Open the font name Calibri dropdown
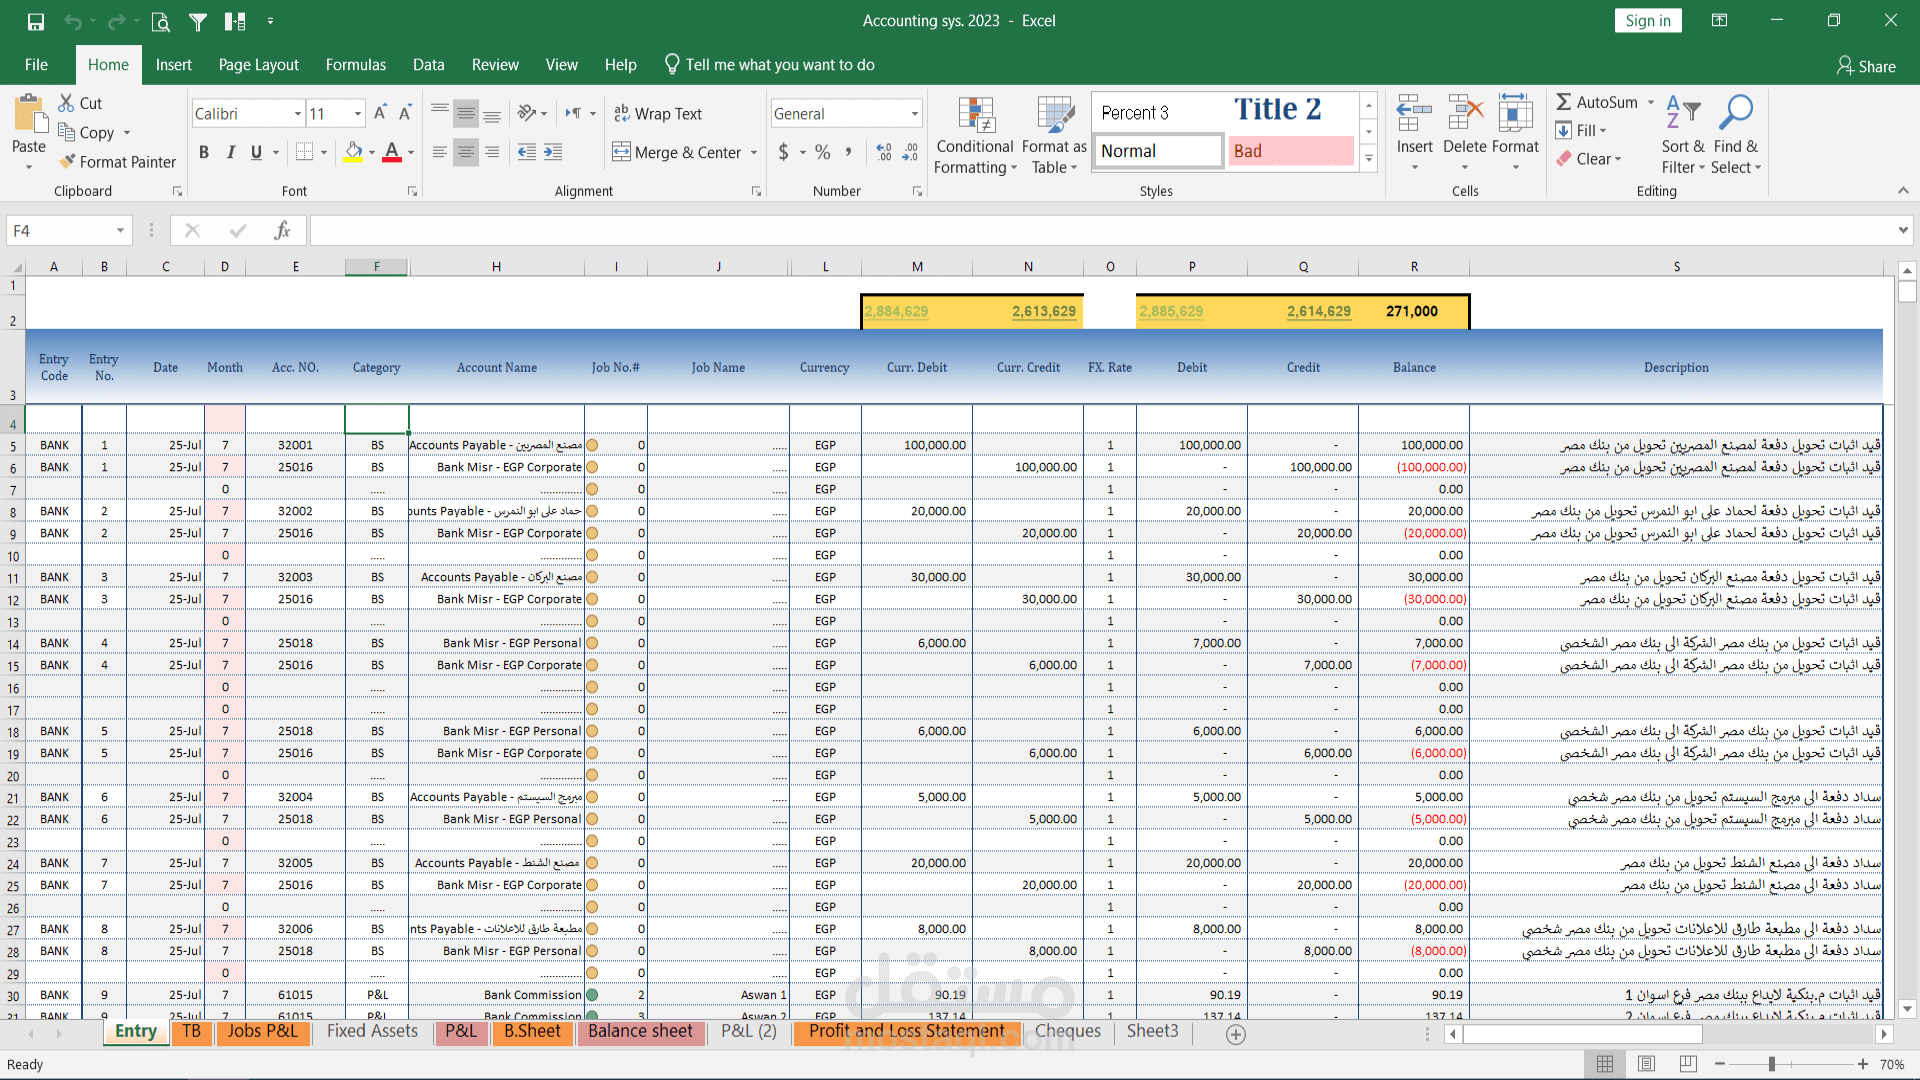1920x1080 pixels. (297, 114)
